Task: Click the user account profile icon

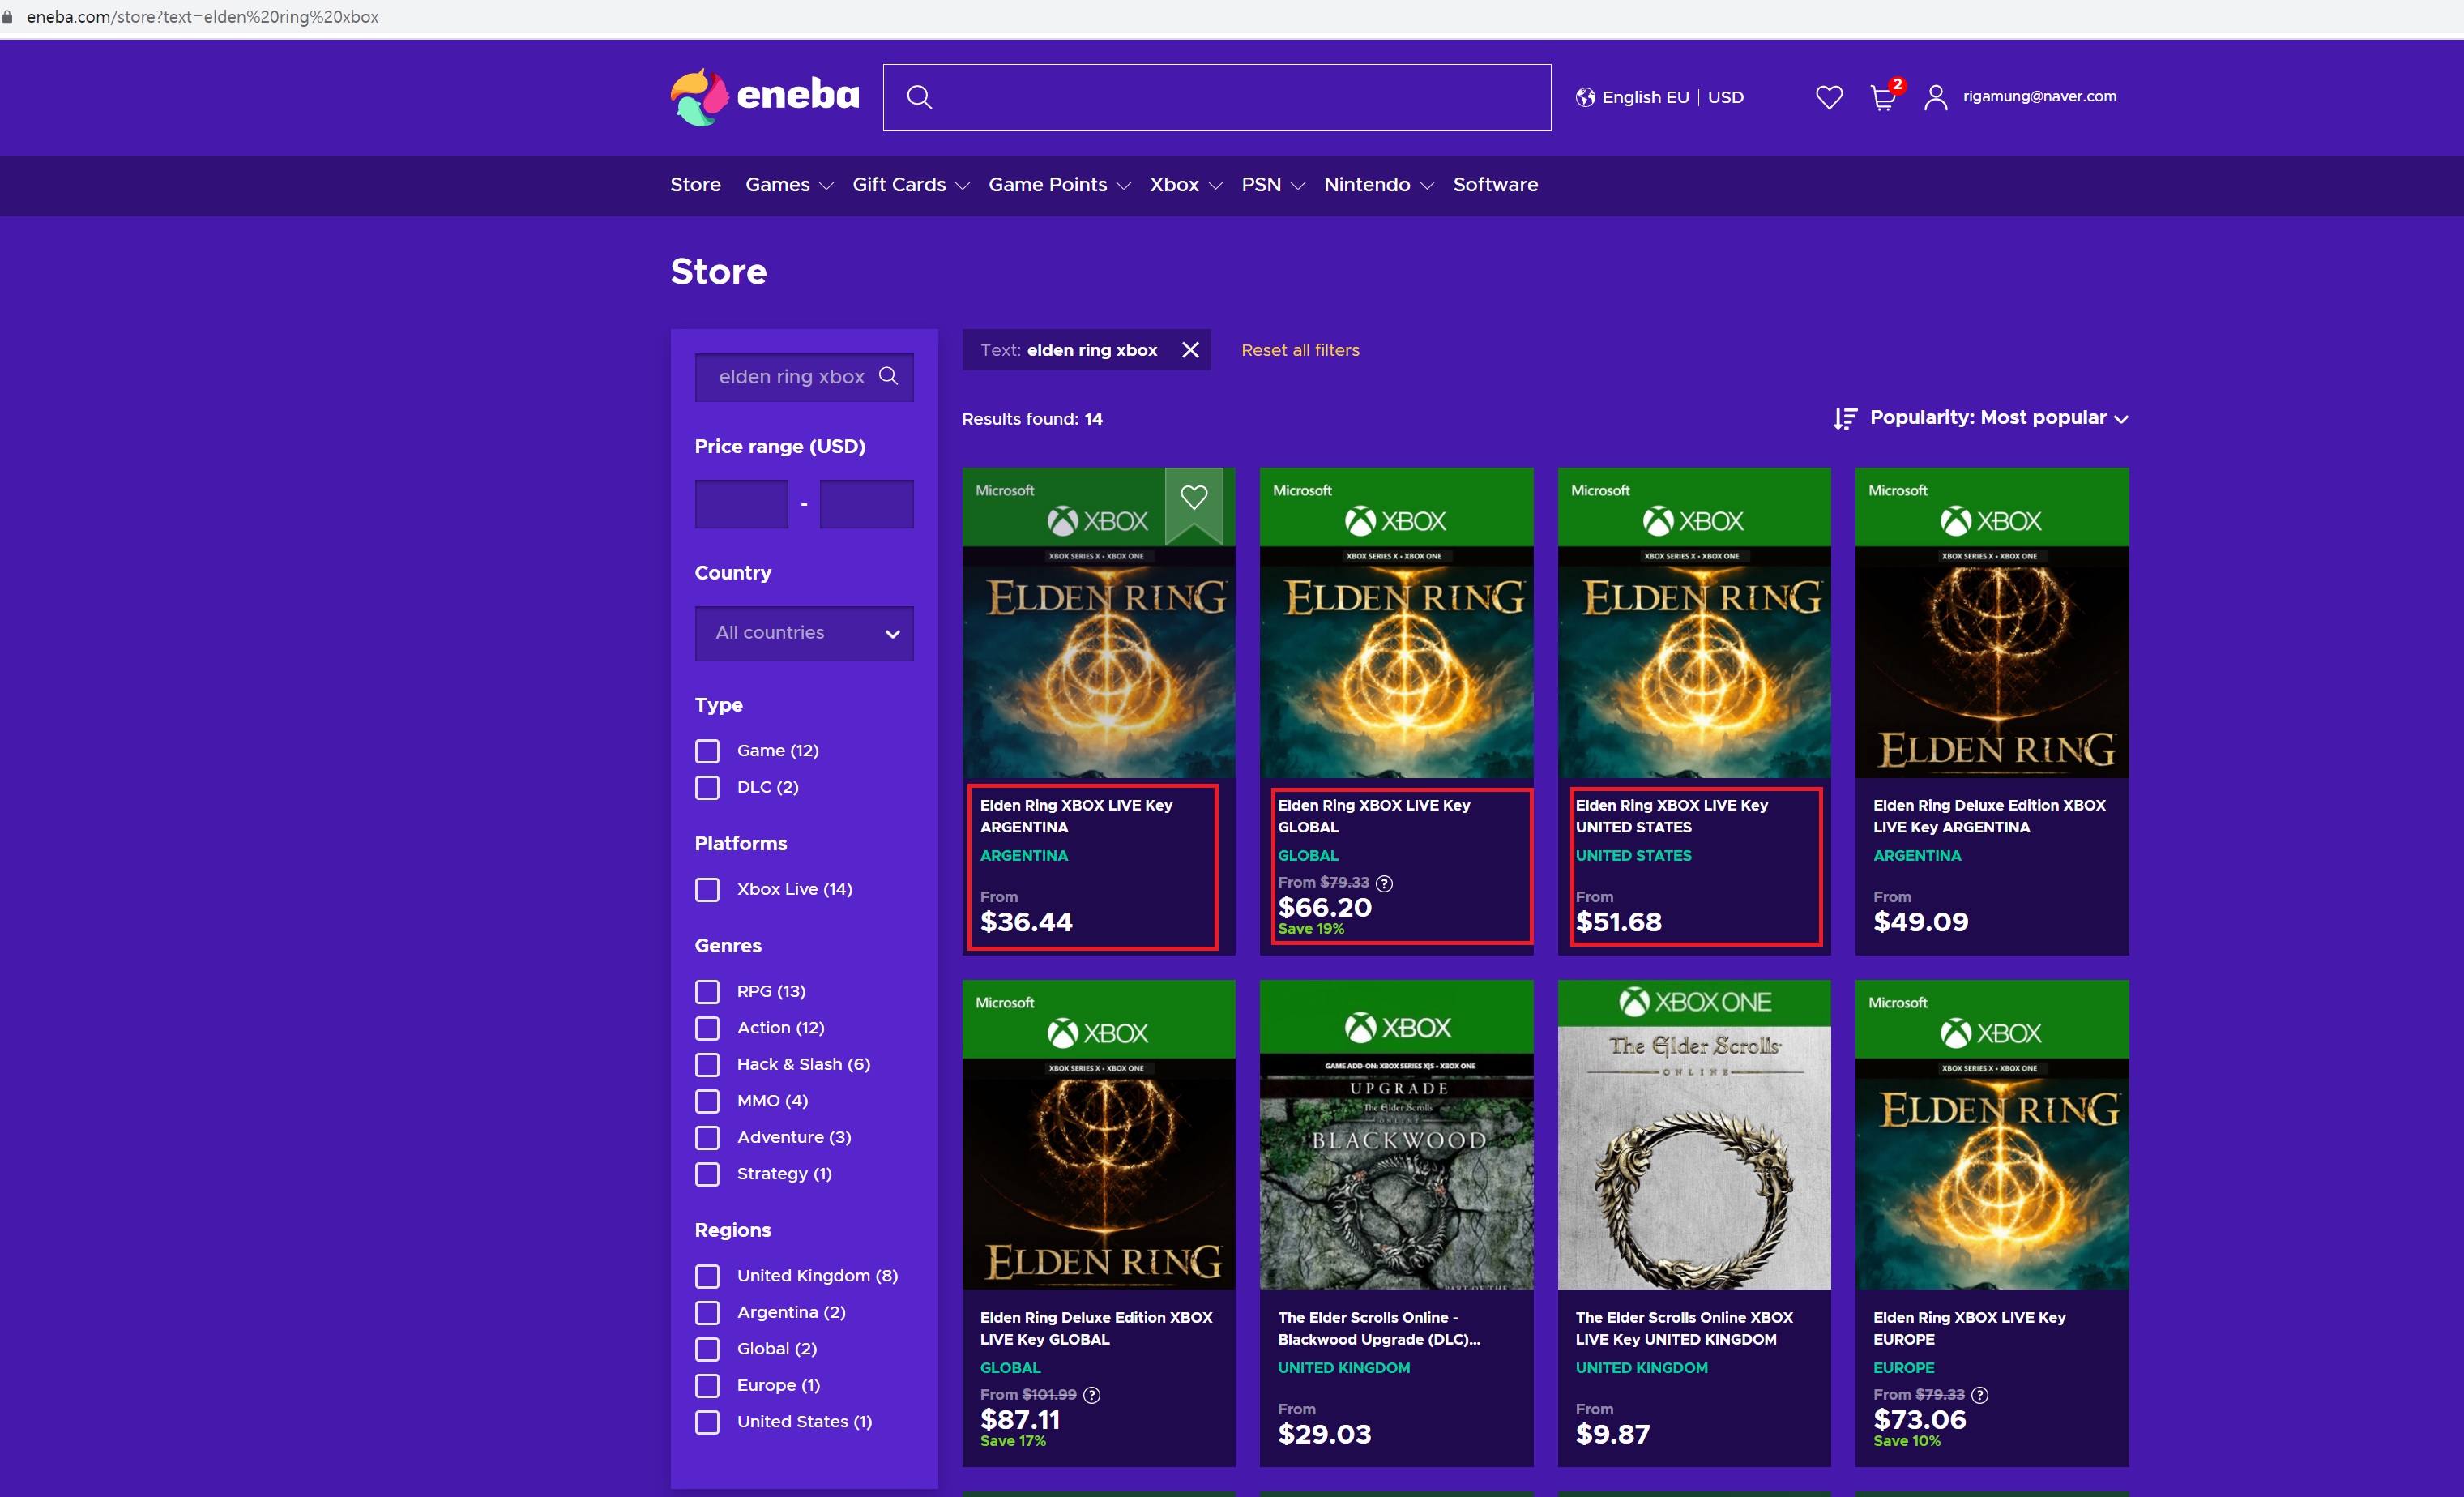Action: pos(1936,97)
